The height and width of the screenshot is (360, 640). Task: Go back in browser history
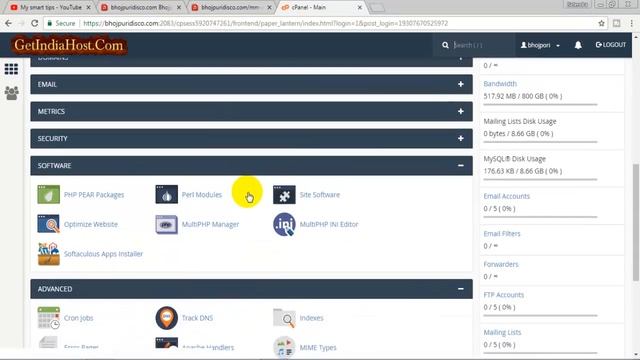tap(9, 23)
